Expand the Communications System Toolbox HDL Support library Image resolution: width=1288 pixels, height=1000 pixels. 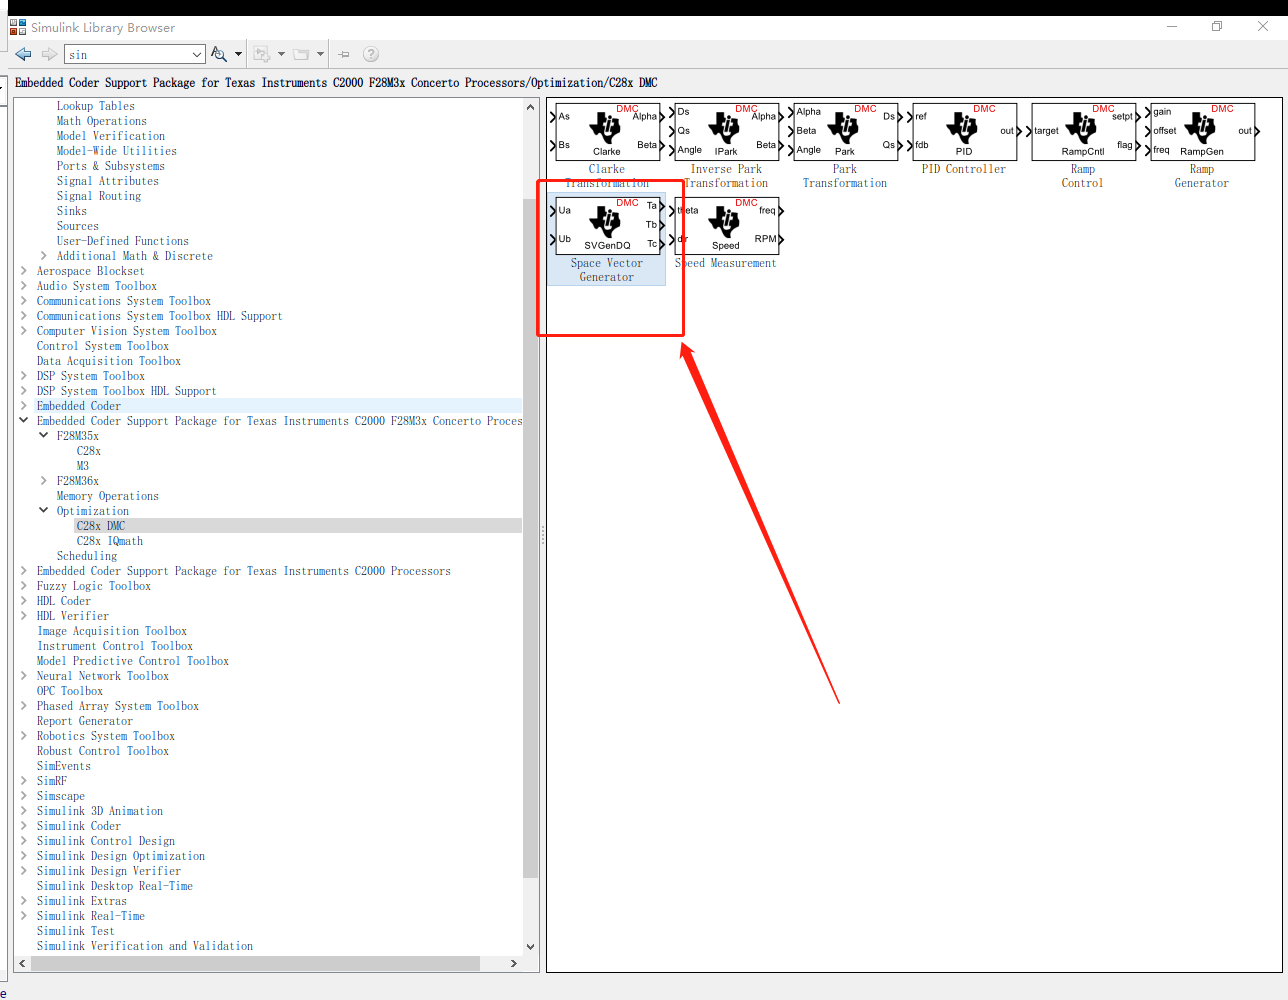[24, 316]
